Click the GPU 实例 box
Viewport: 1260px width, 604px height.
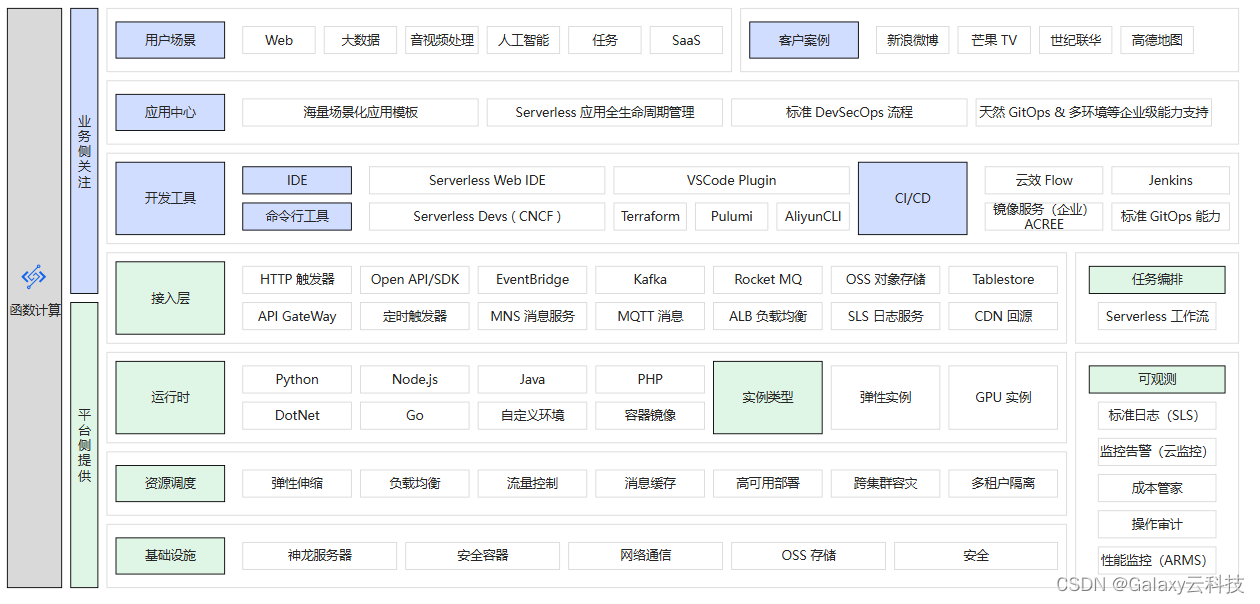point(1003,397)
